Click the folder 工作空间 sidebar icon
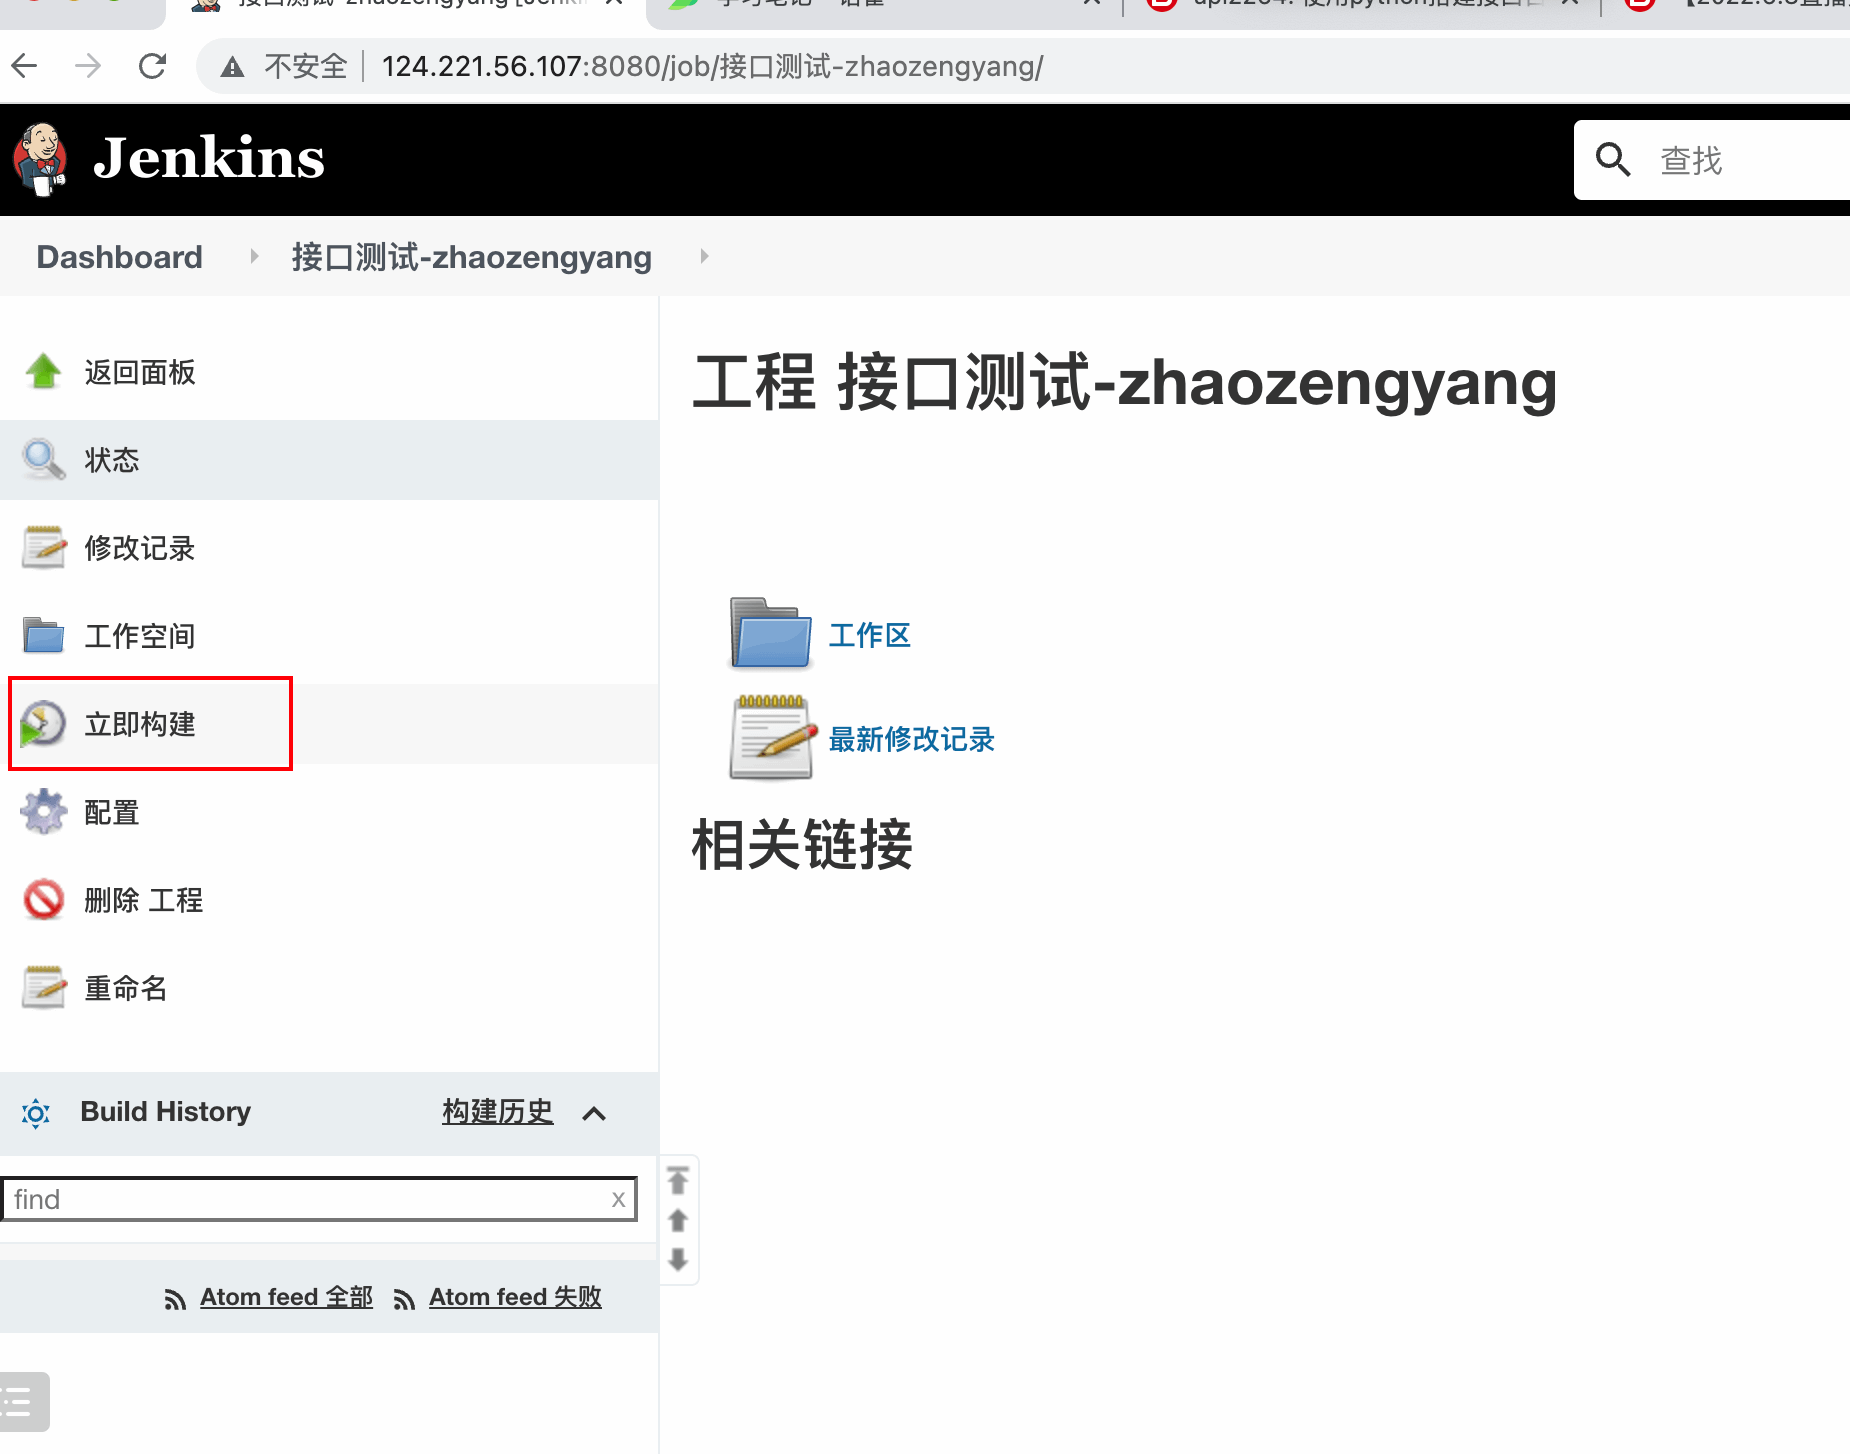Screen dimensions: 1850x1454 pyautogui.click(x=43, y=636)
